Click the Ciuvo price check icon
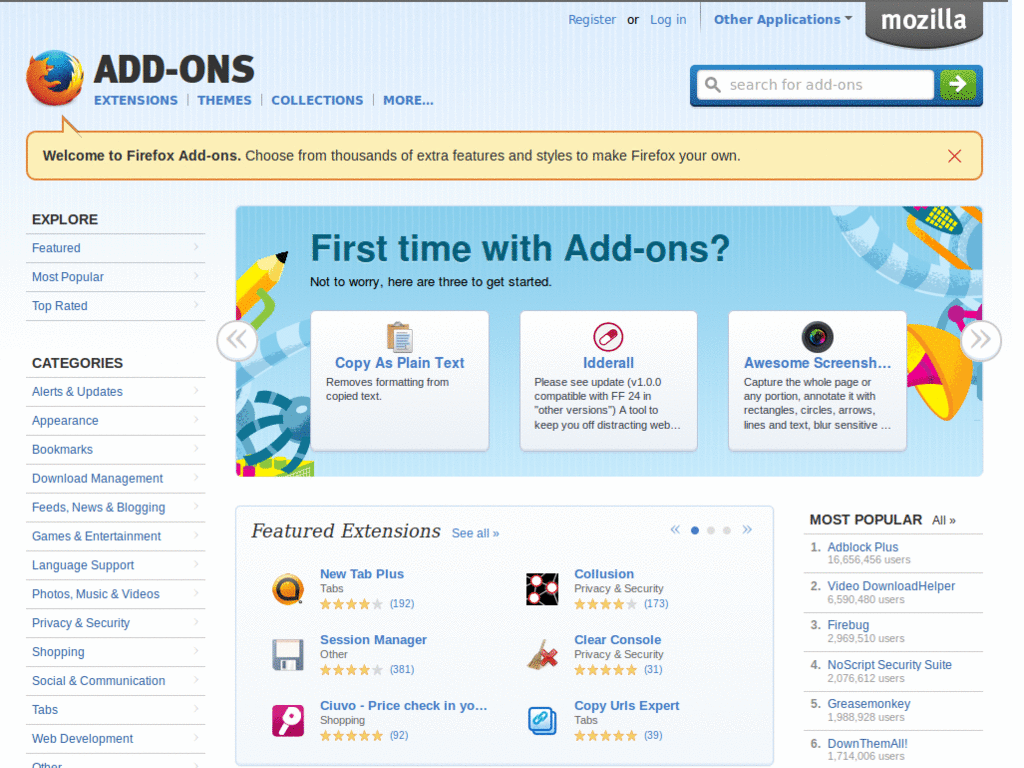This screenshot has width=1024, height=768. tap(287, 721)
